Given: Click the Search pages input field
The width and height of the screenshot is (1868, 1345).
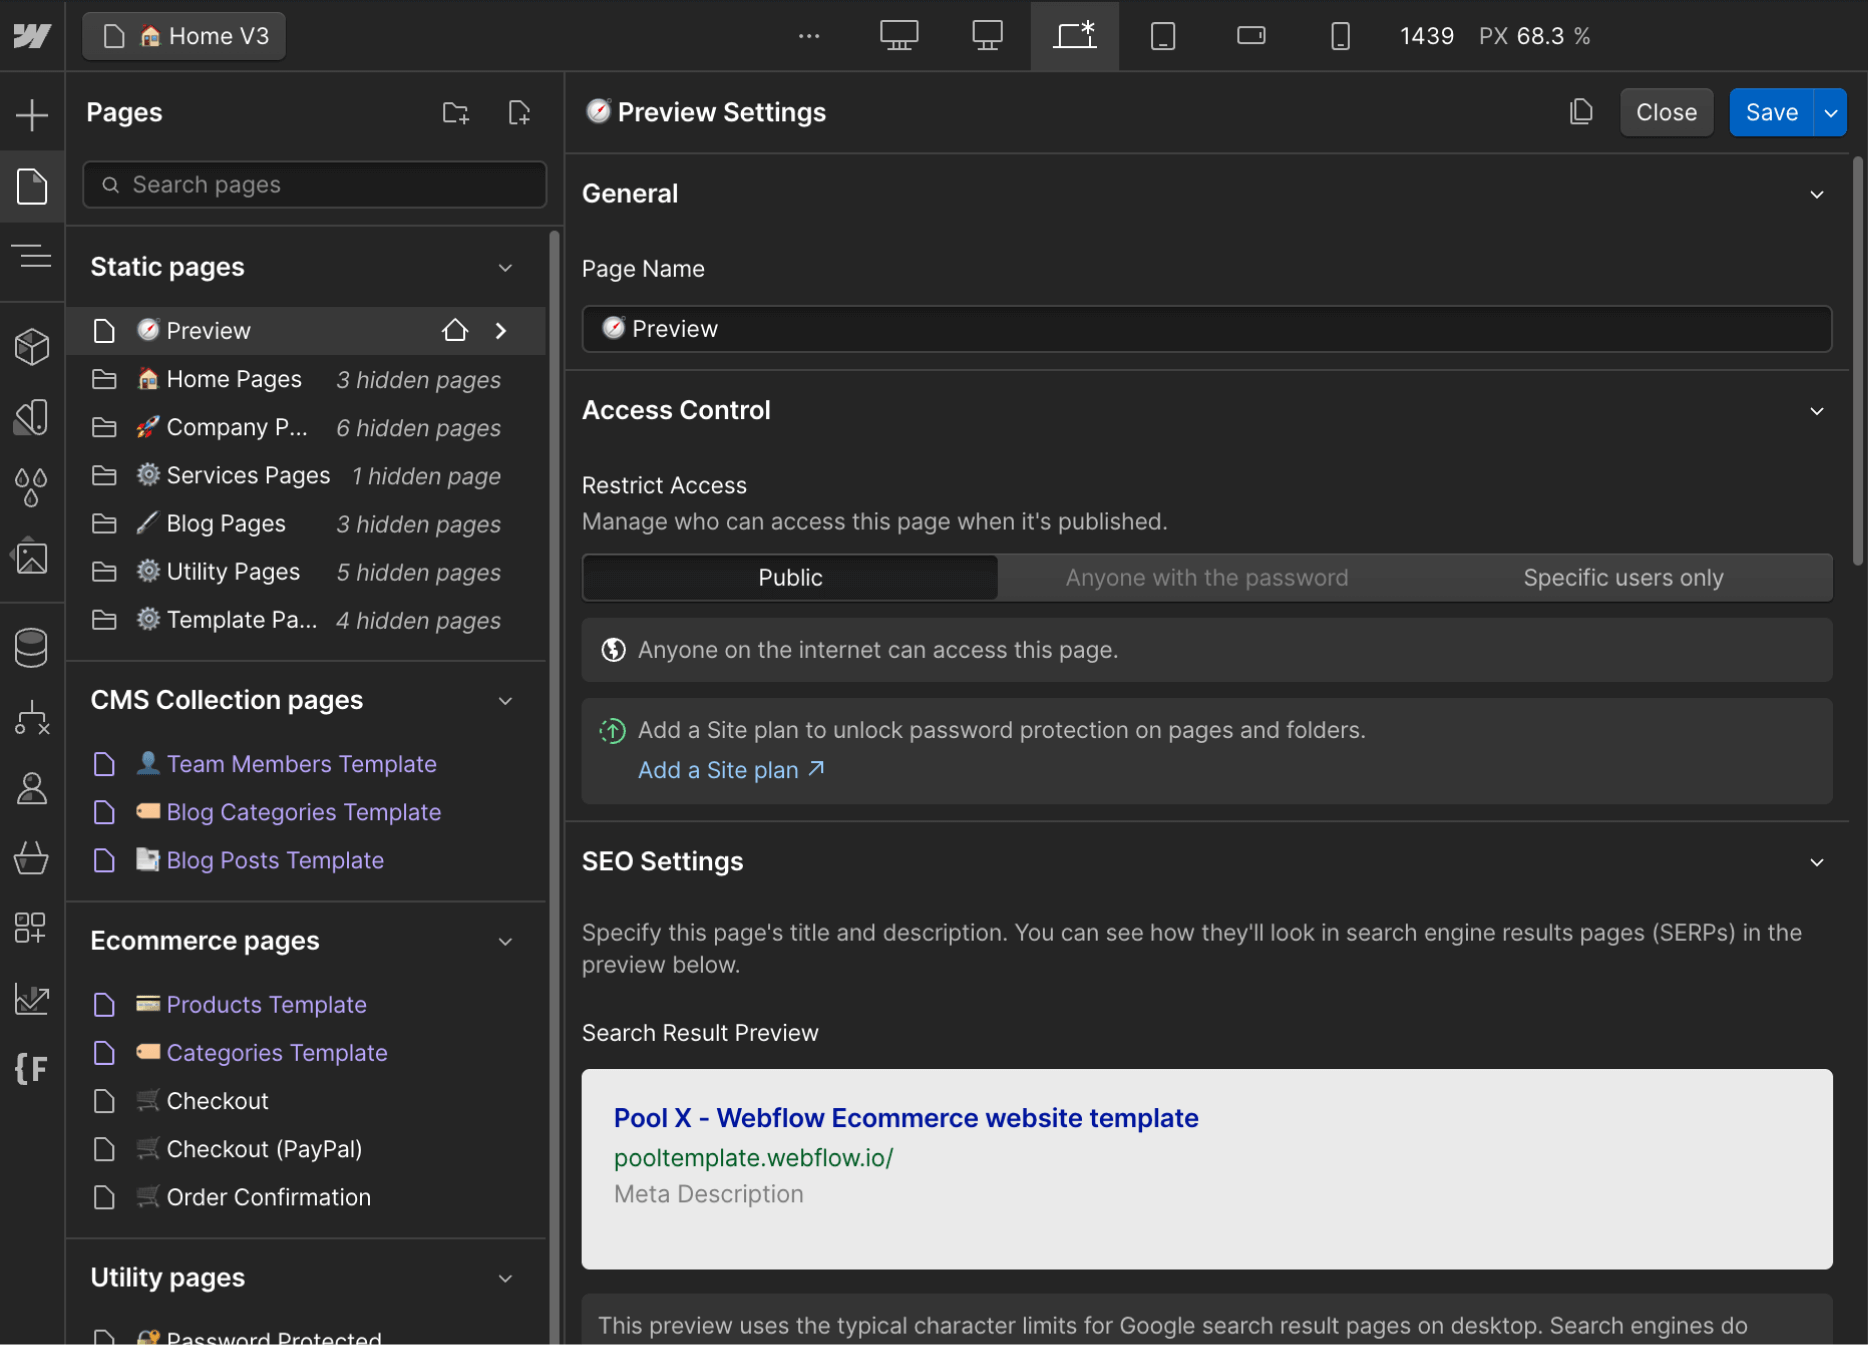Looking at the screenshot, I should pyautogui.click(x=313, y=185).
